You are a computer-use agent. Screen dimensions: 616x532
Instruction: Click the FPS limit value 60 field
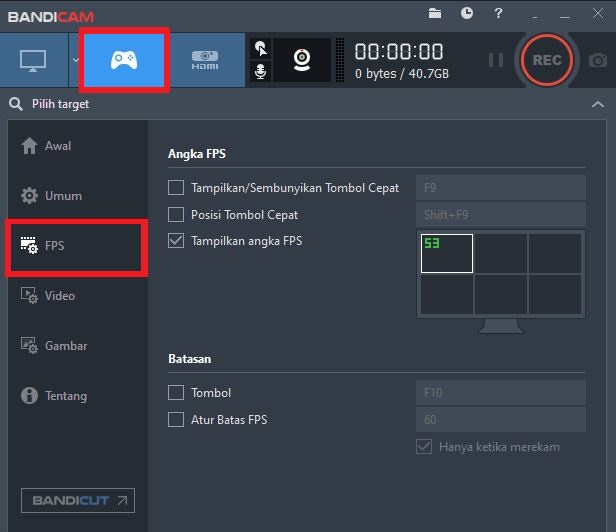(501, 420)
